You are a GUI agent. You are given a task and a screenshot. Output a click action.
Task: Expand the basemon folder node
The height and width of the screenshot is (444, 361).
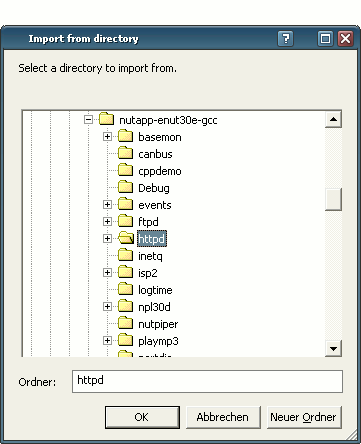(107, 136)
